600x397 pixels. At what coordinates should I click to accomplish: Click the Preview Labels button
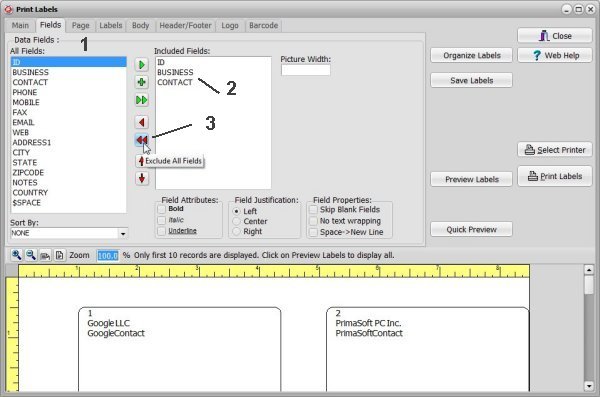tap(471, 179)
